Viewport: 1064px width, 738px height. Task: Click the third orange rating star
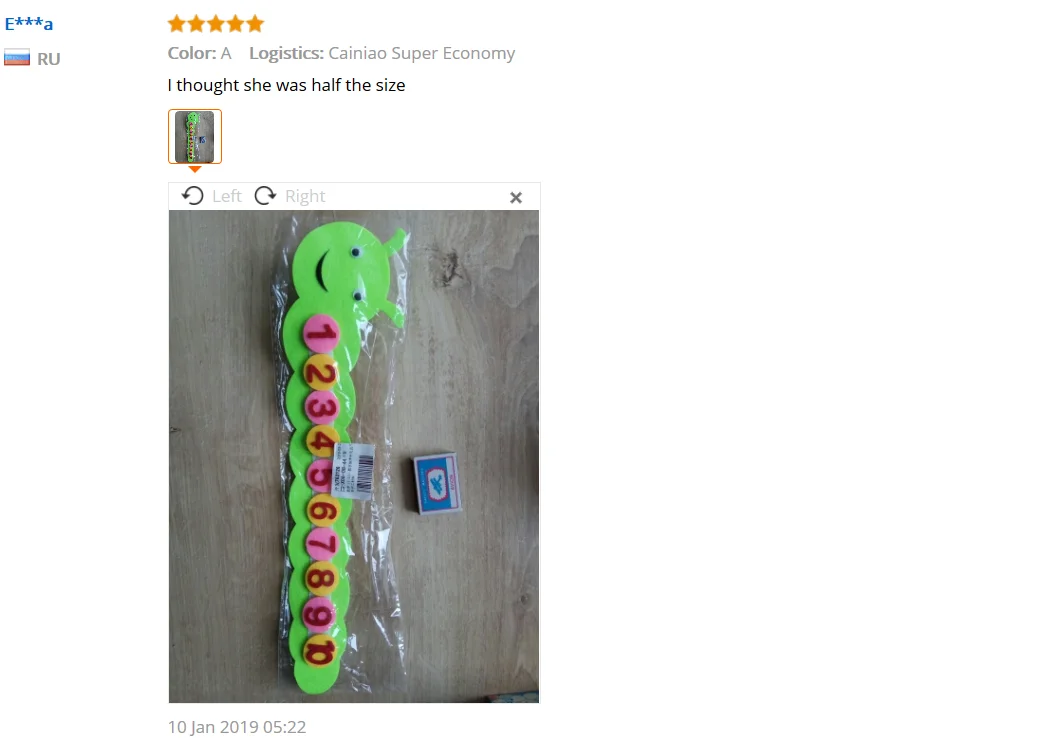click(216, 24)
